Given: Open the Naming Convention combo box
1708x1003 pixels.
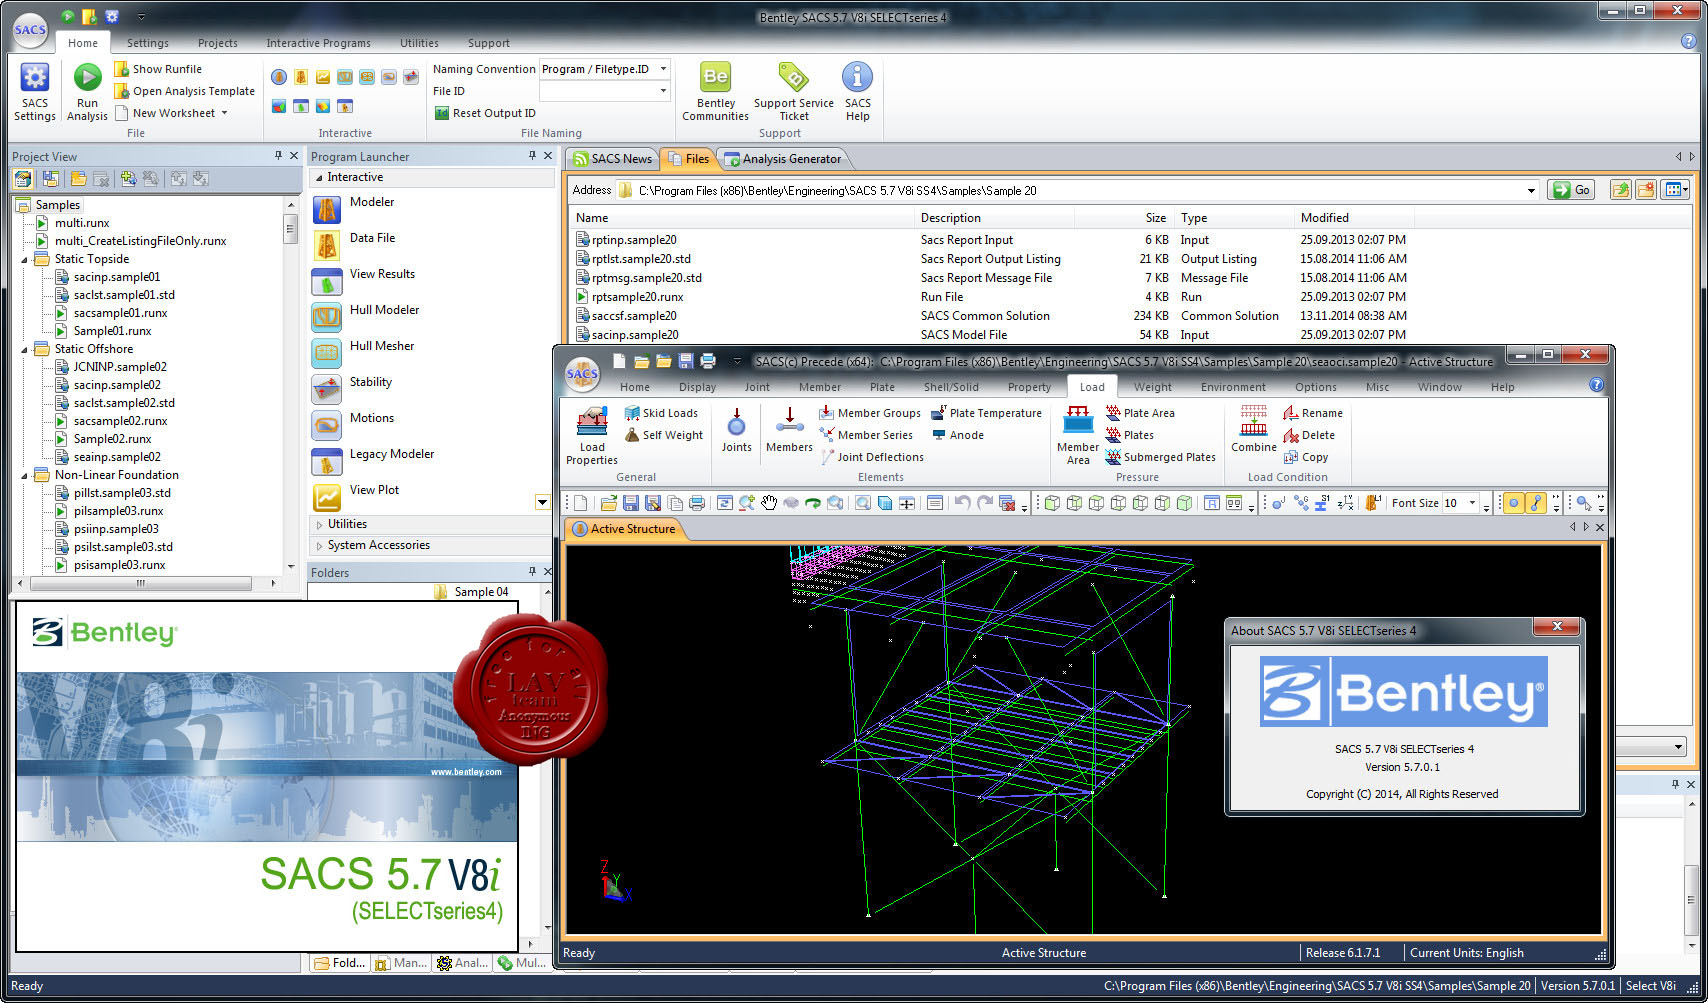Looking at the screenshot, I should click(x=604, y=69).
